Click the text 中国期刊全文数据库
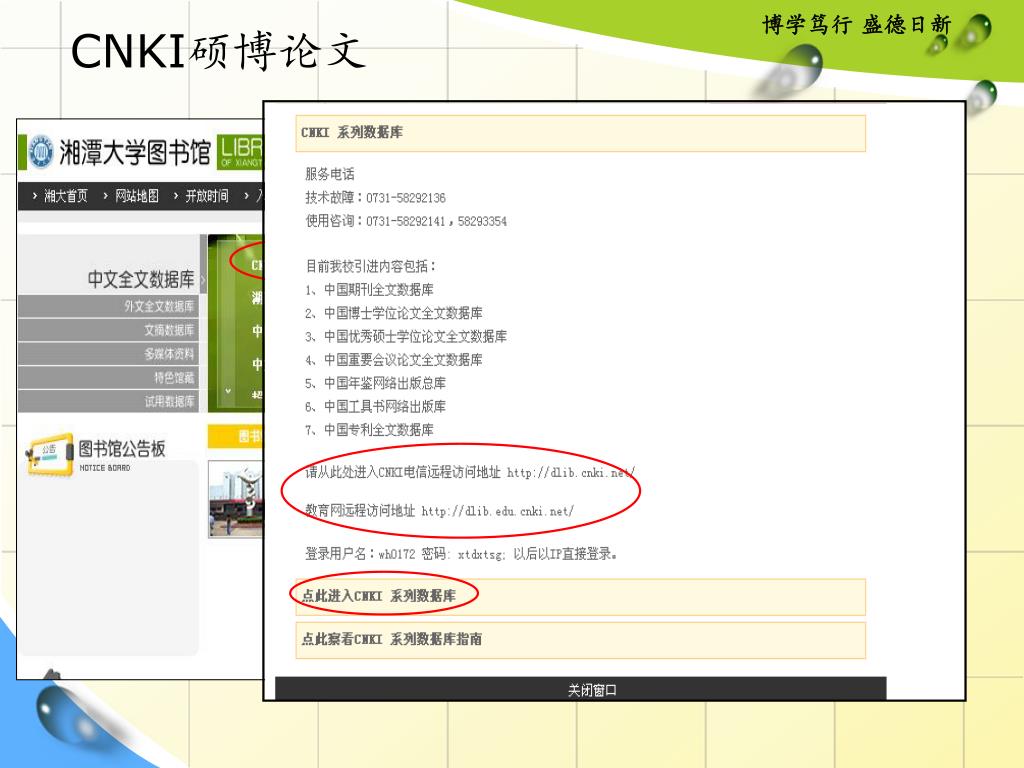Image resolution: width=1024 pixels, height=768 pixels. (379, 289)
